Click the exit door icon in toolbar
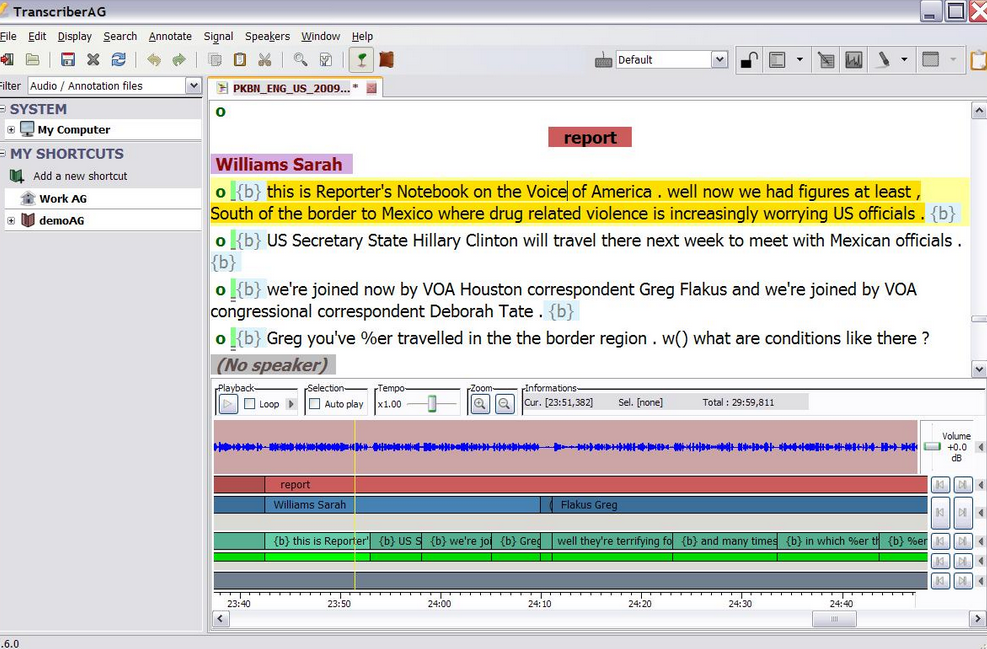 (8, 60)
